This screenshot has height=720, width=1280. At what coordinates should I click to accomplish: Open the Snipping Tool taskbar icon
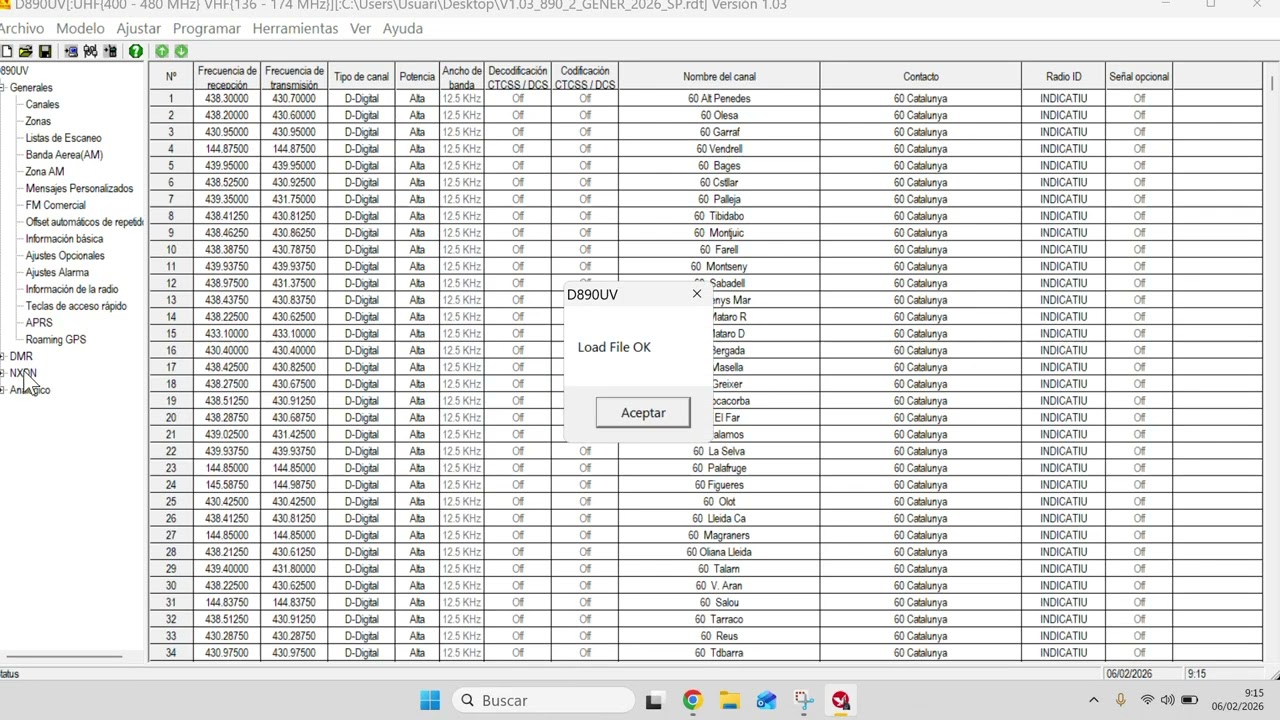tap(804, 700)
